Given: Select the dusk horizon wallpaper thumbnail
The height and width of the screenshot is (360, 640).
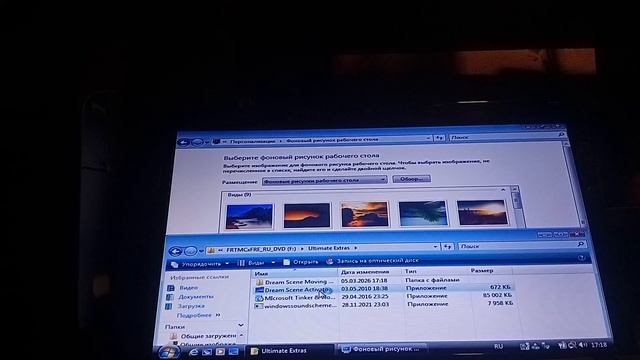Looking at the screenshot, I should pyautogui.click(x=482, y=212).
